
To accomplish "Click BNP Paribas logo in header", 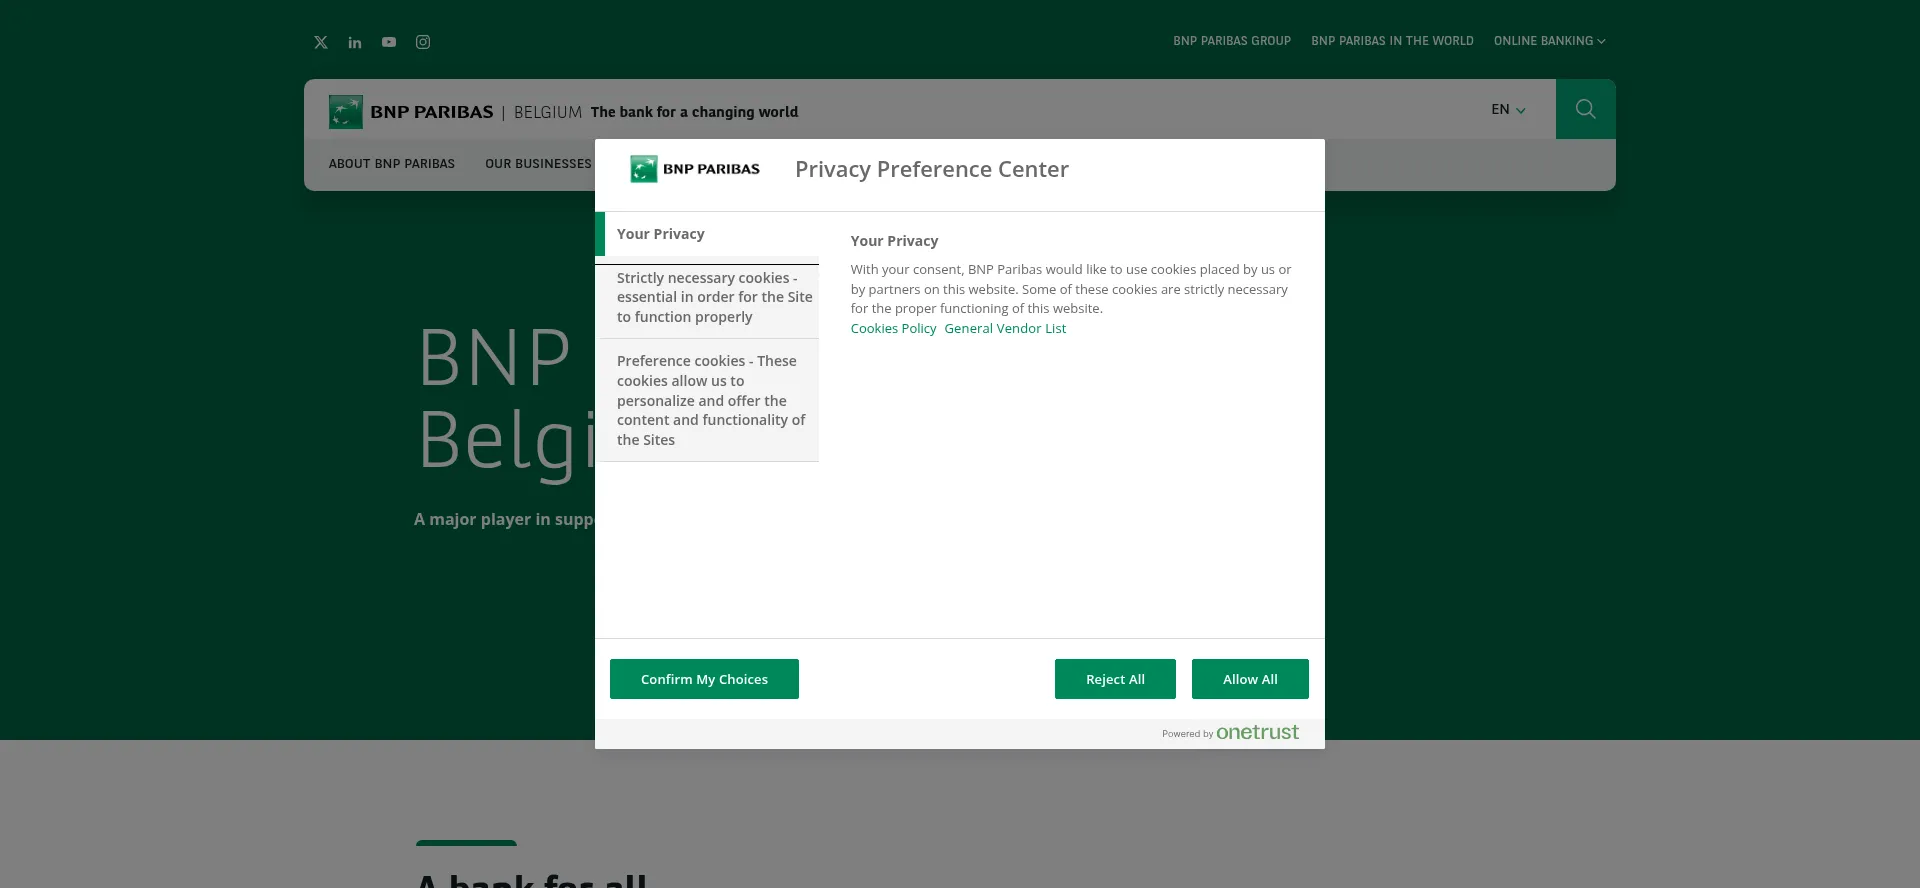I will (411, 112).
